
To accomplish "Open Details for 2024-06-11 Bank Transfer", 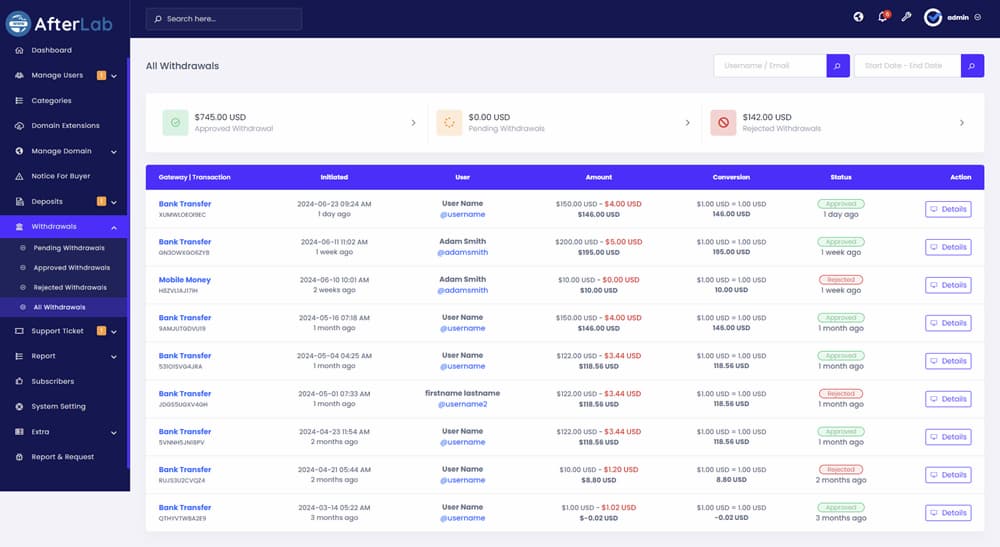I will tap(948, 247).
